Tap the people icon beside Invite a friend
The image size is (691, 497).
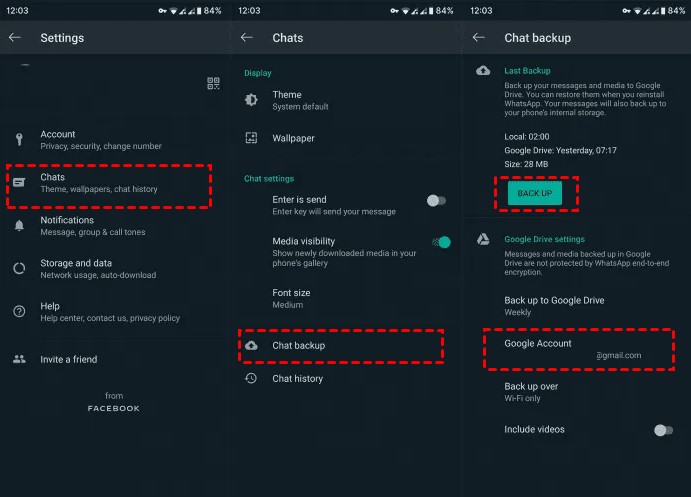[x=19, y=359]
